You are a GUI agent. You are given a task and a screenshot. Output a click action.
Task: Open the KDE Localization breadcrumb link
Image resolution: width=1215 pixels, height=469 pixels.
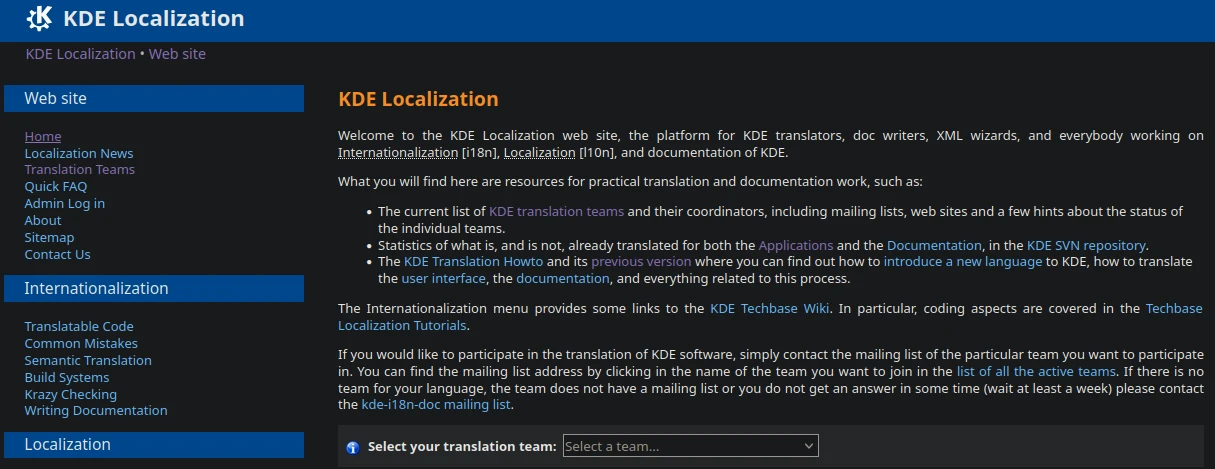[x=80, y=54]
